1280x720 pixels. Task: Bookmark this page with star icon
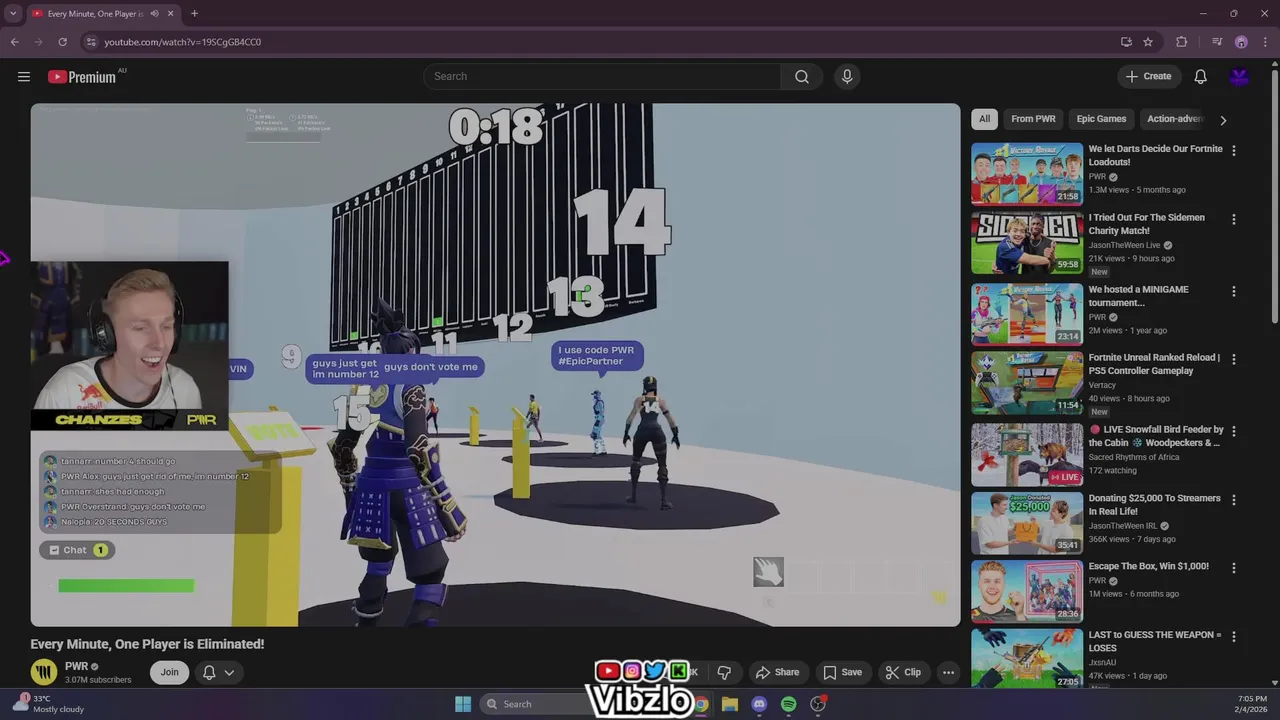(x=1148, y=42)
